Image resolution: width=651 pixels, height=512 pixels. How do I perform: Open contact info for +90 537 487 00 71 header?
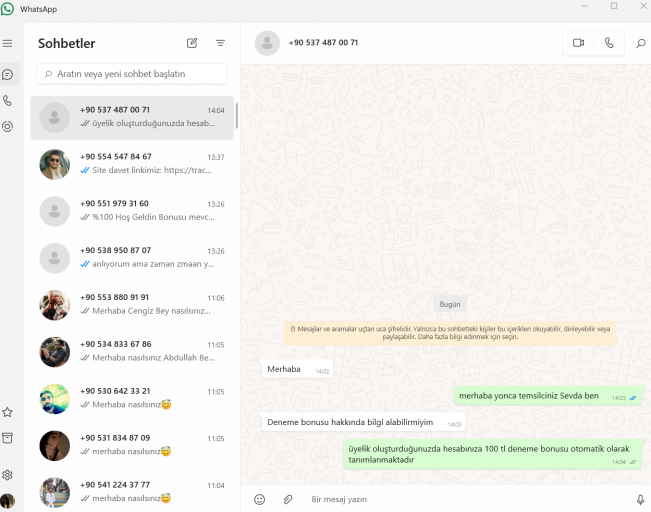click(323, 43)
